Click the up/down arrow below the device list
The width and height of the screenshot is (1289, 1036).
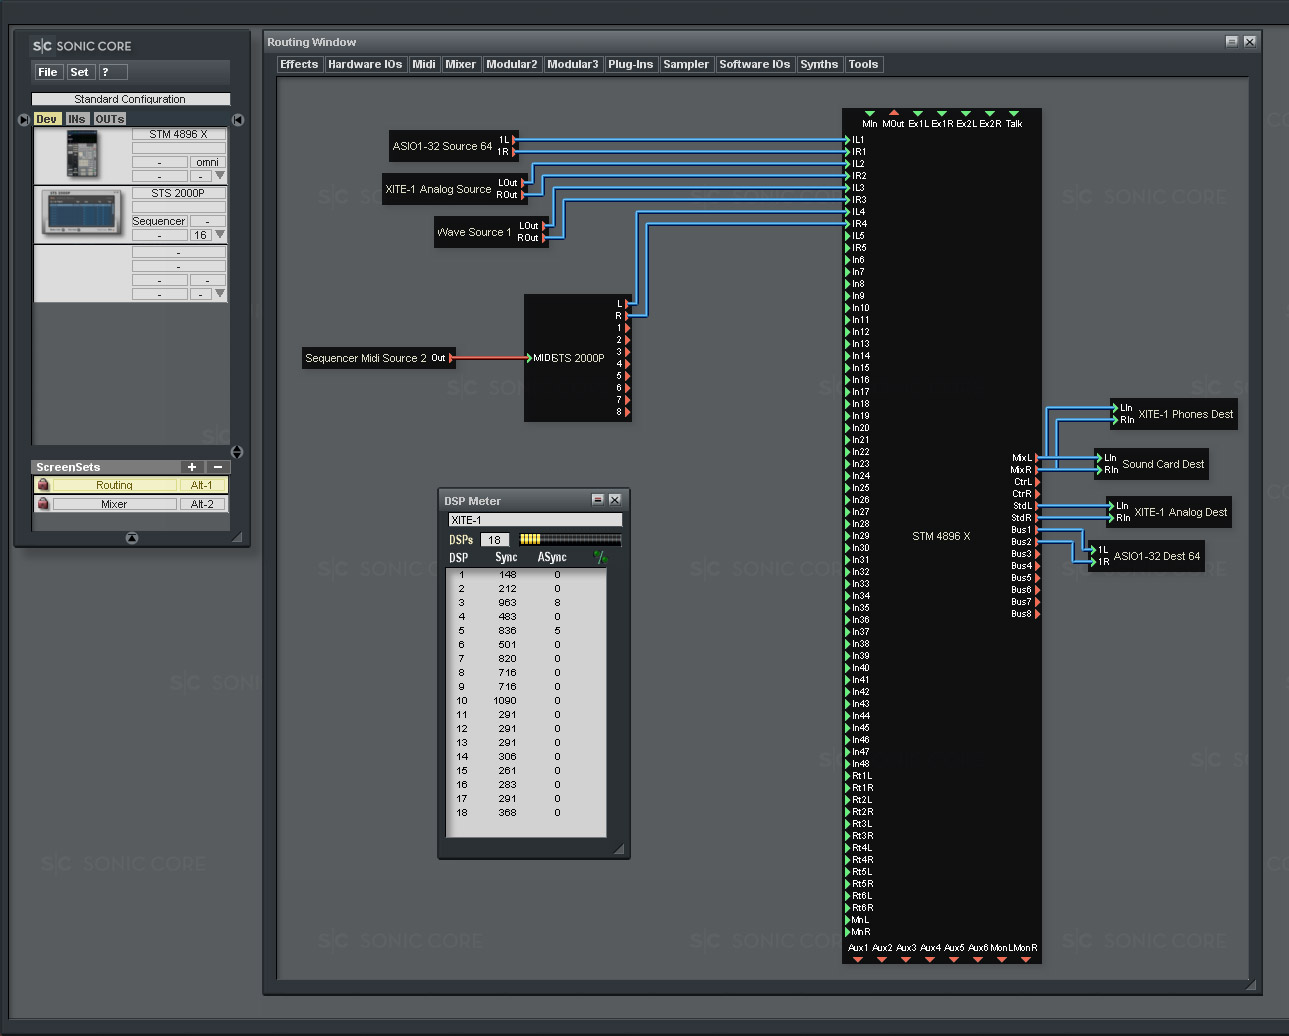pyautogui.click(x=237, y=452)
